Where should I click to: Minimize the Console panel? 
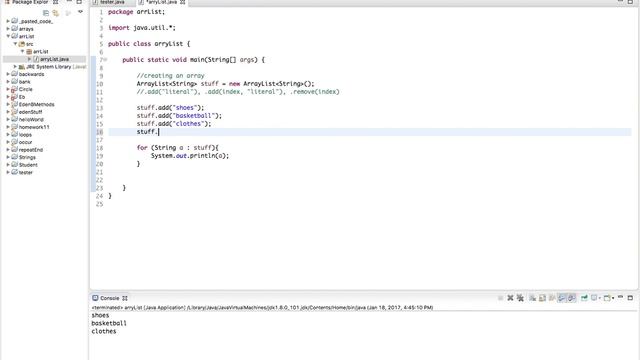[620, 297]
